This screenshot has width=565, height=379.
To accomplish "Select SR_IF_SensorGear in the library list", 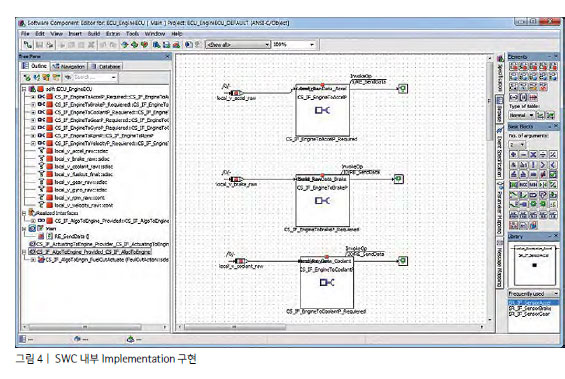I will [529, 314].
